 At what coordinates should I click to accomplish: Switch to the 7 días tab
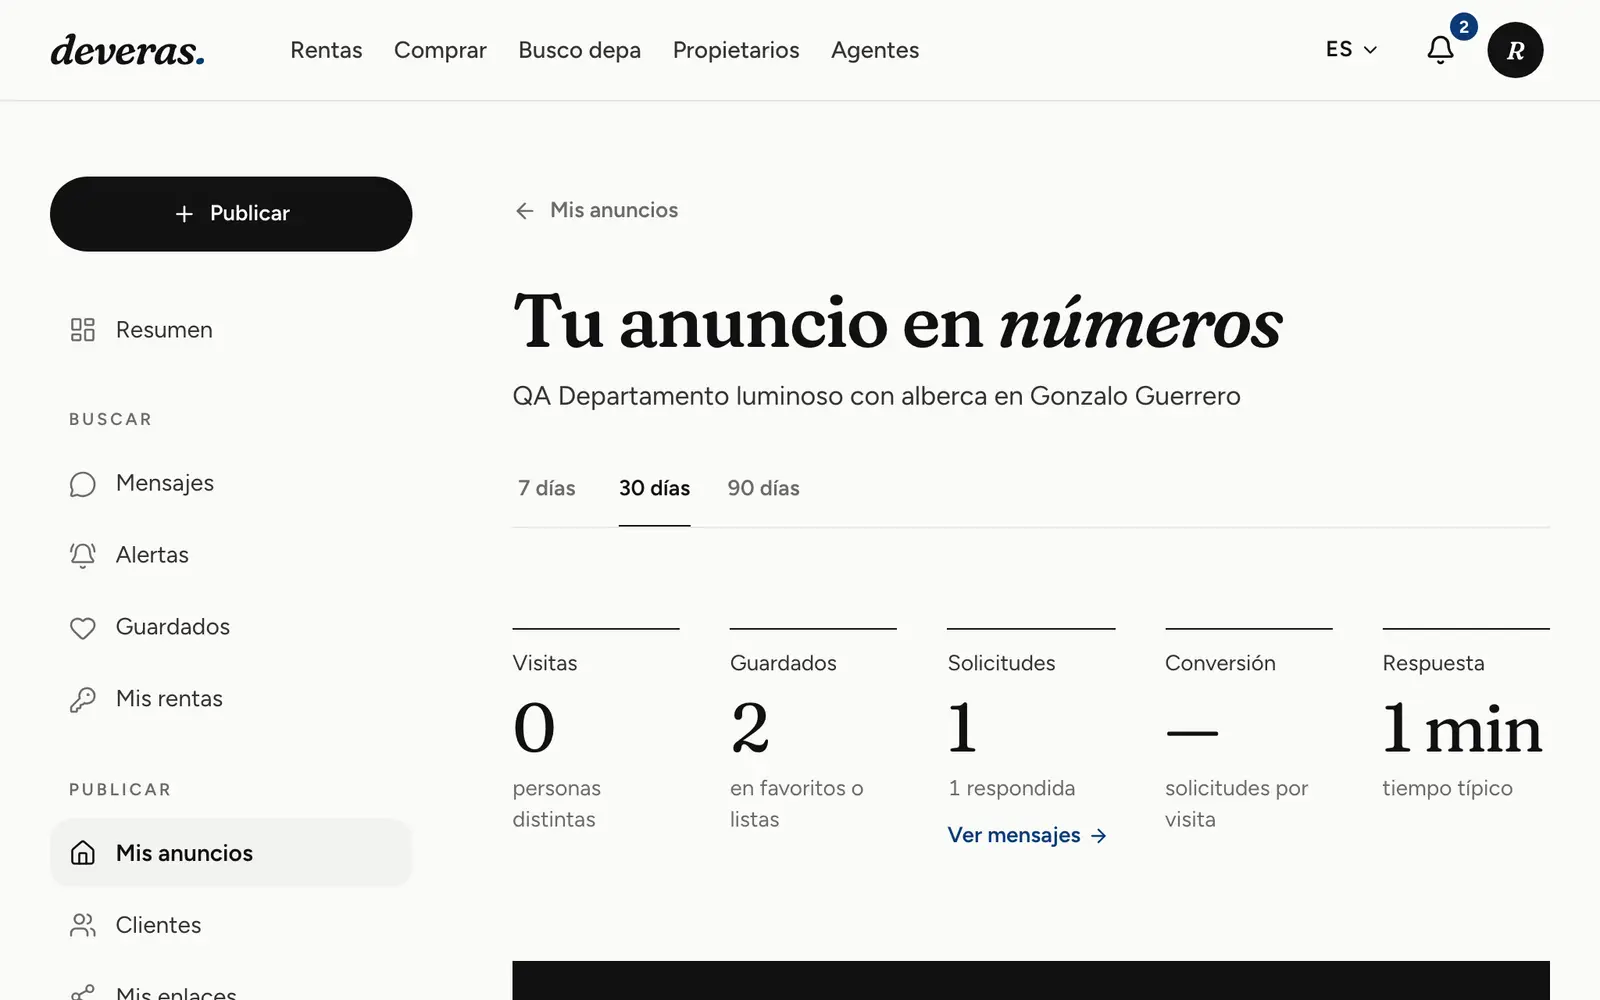click(547, 488)
